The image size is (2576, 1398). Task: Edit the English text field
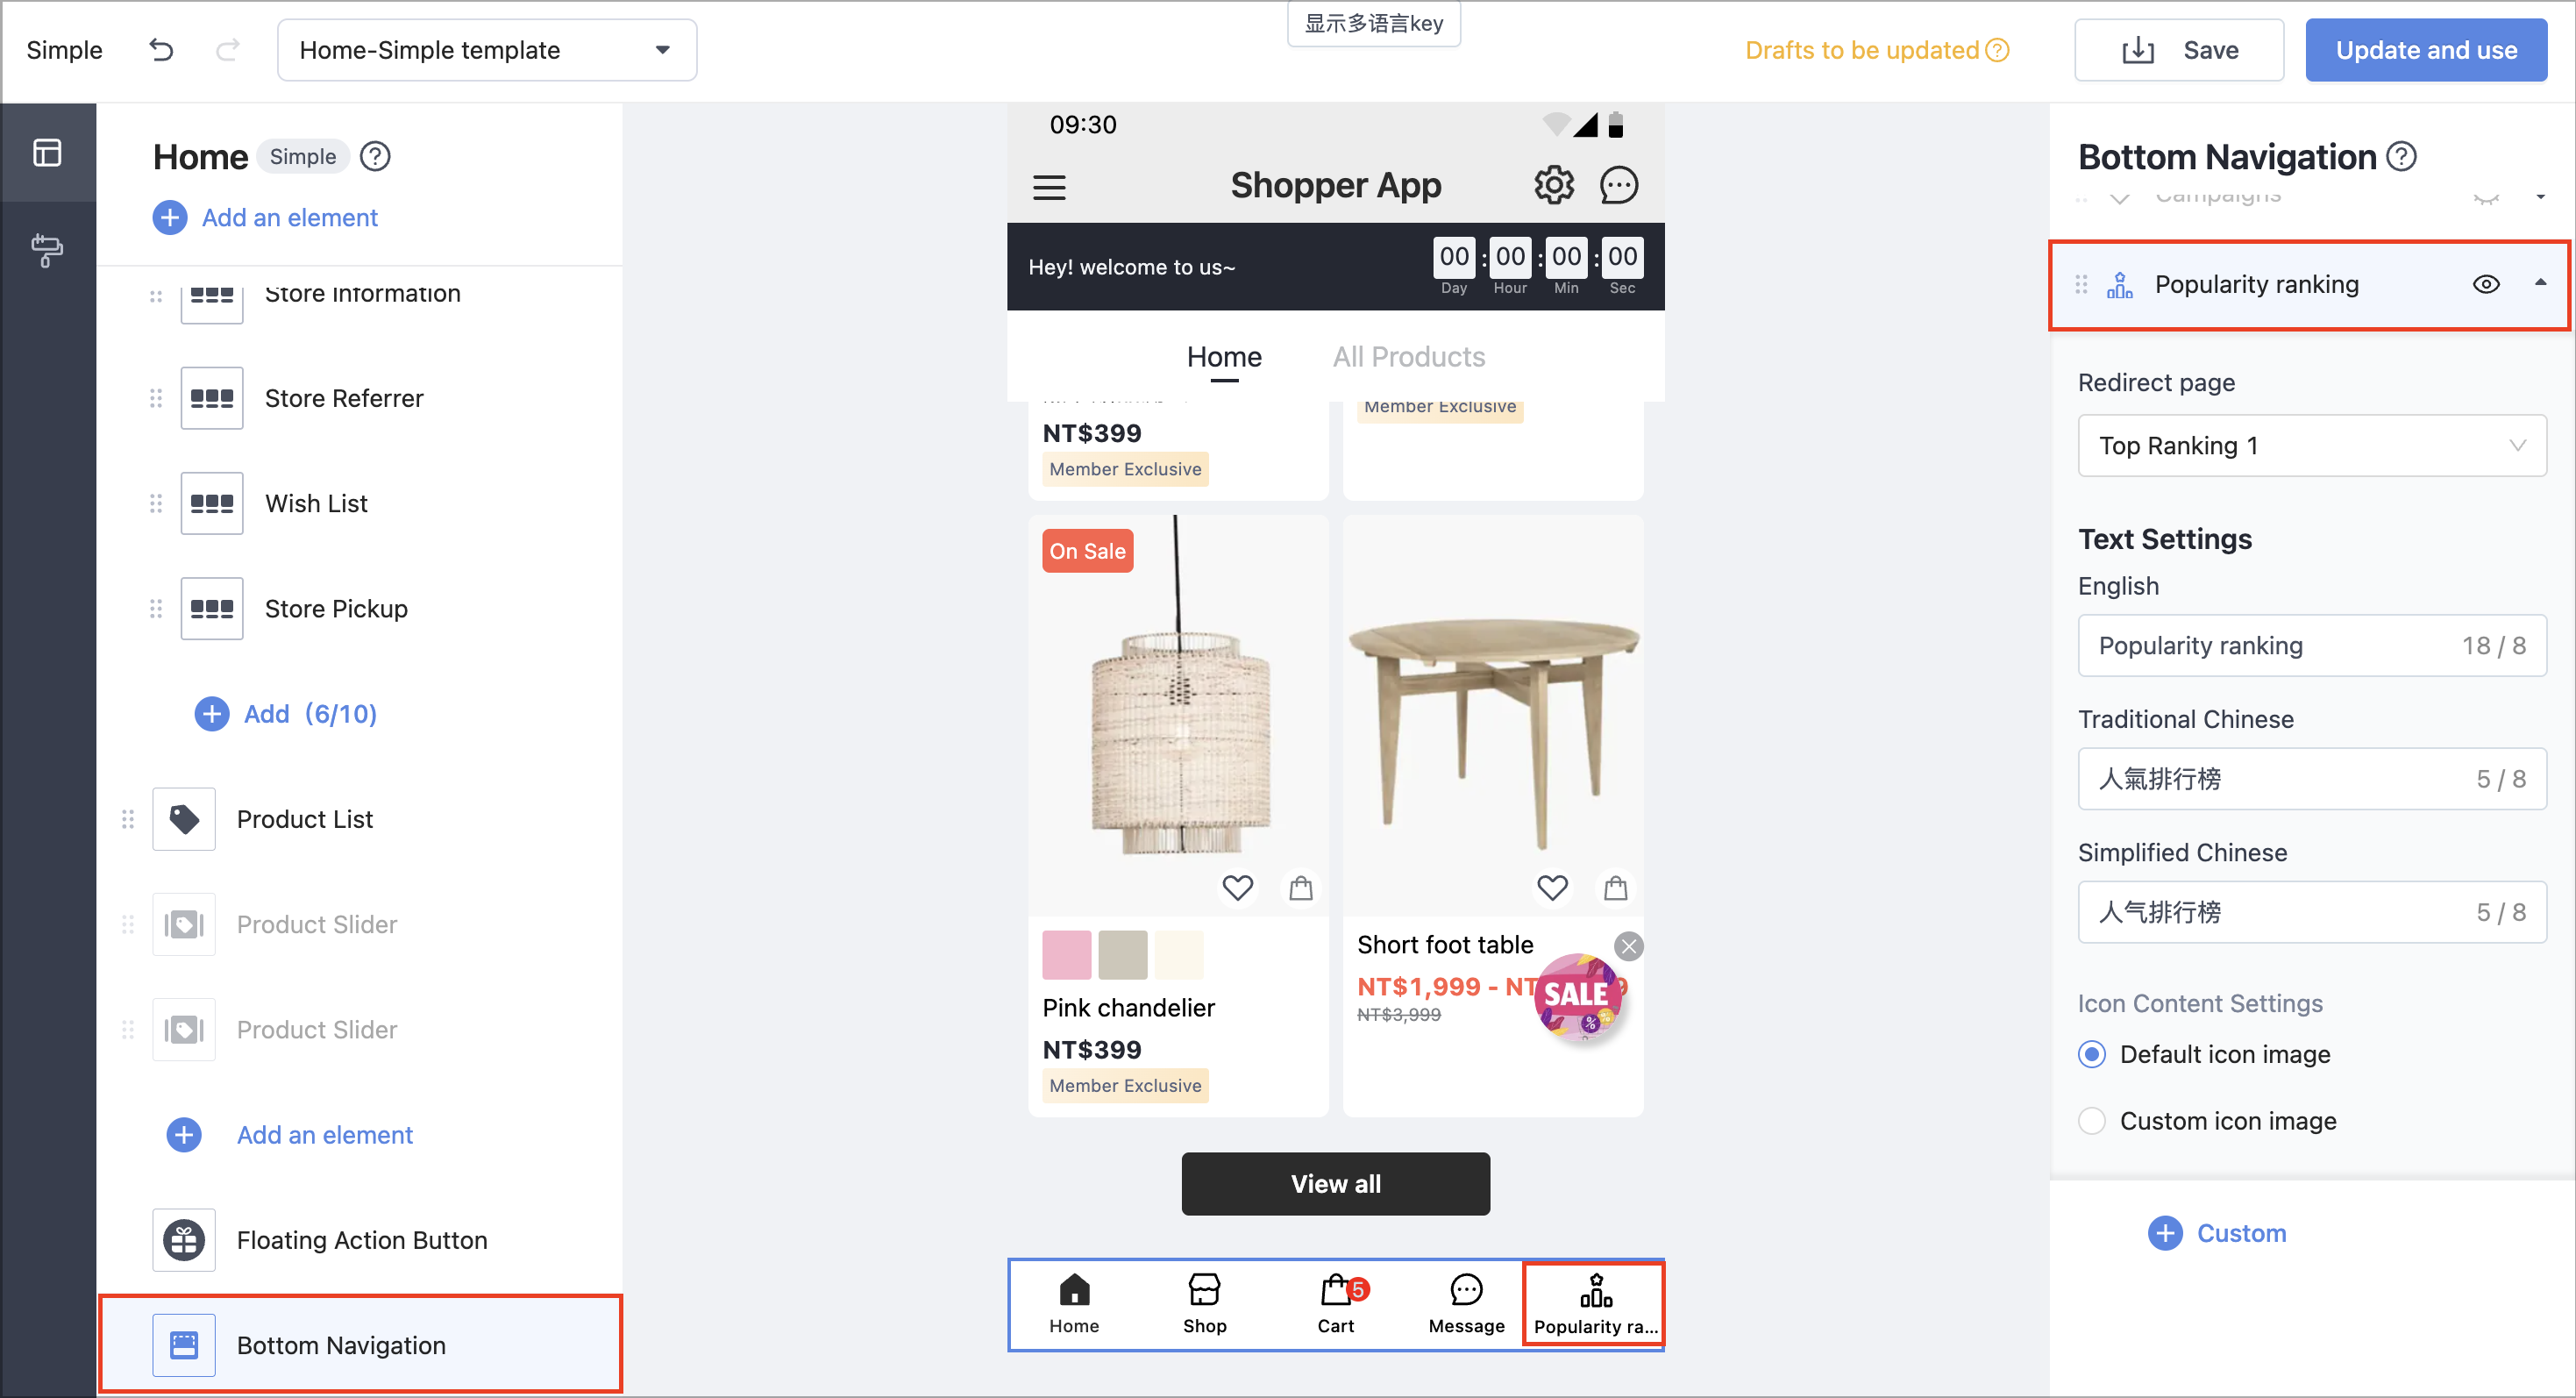tap(2312, 646)
